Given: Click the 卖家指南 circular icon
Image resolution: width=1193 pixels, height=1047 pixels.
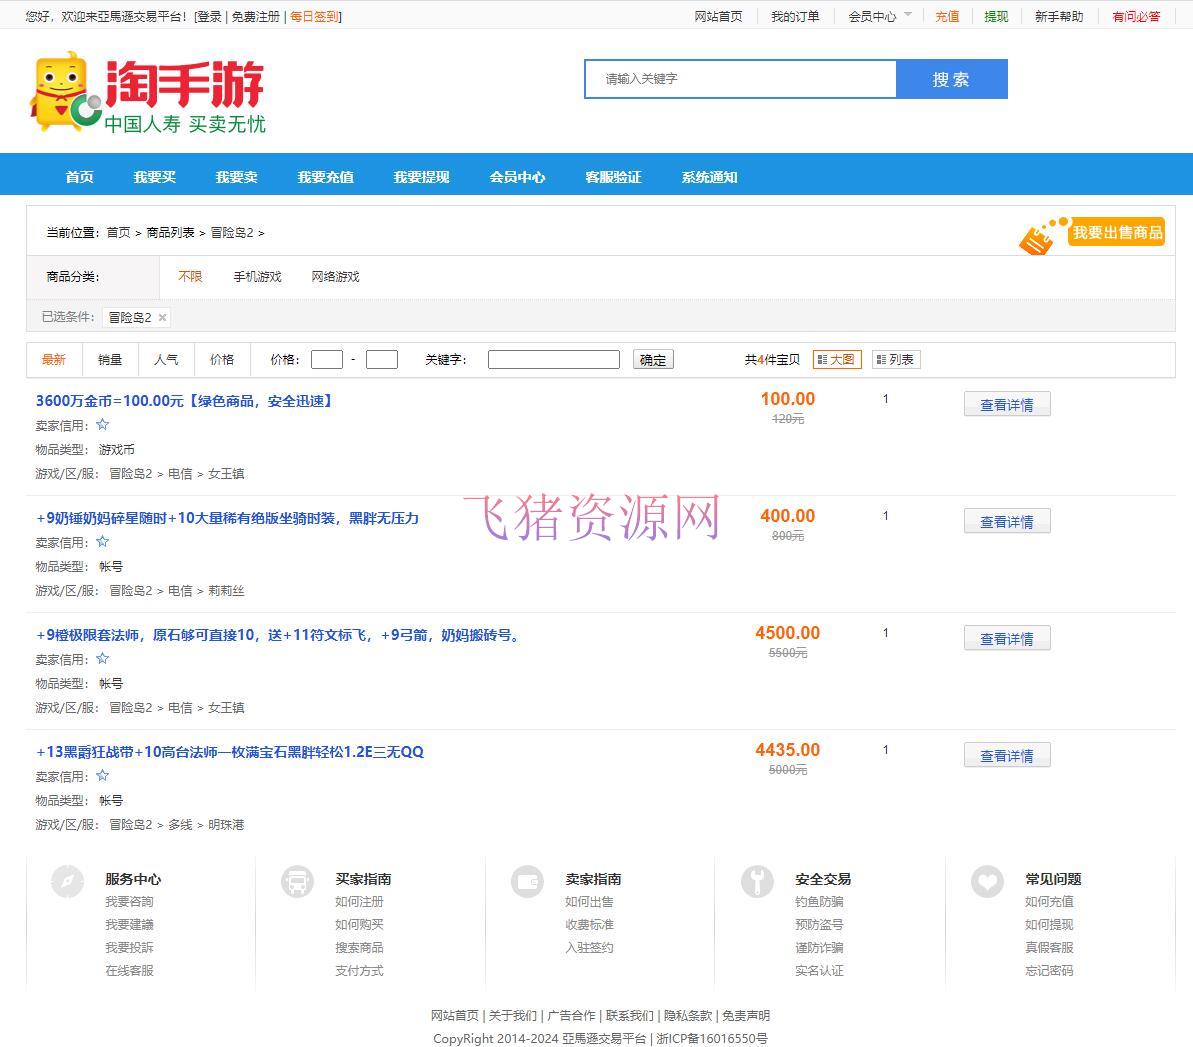Looking at the screenshot, I should point(527,881).
